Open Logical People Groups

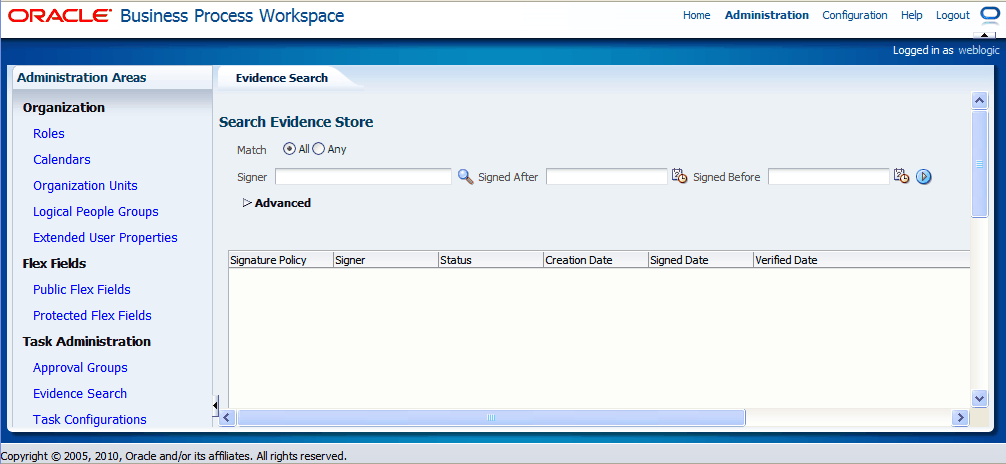[96, 212]
